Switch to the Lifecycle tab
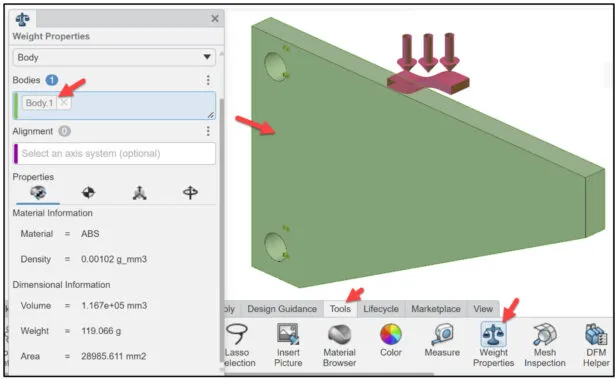 coord(381,309)
